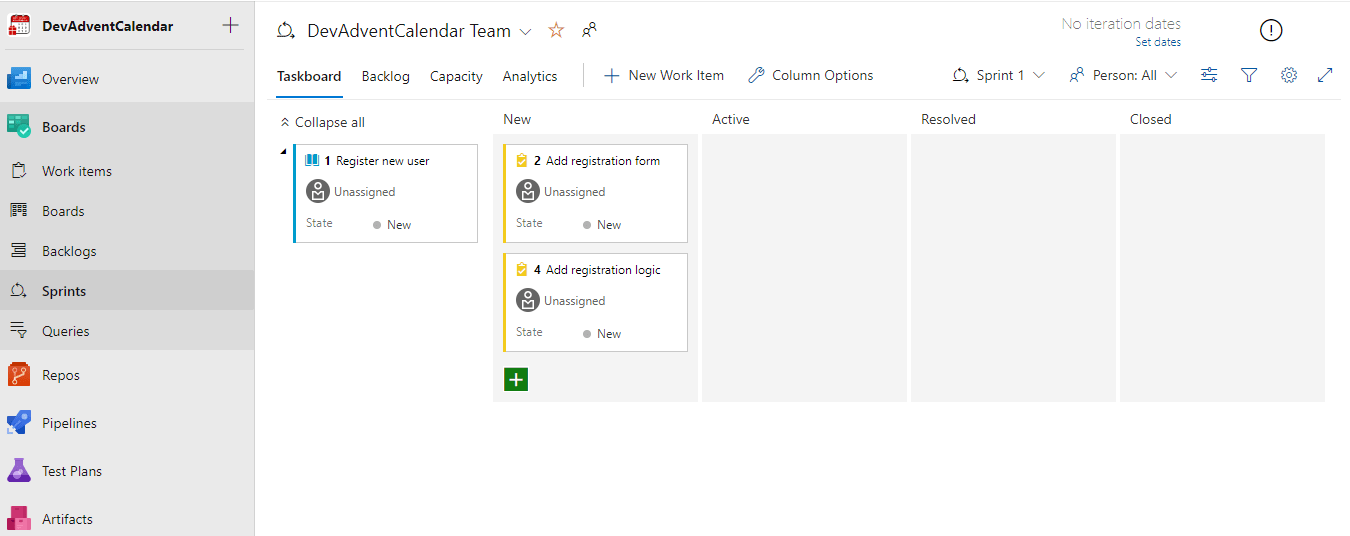
Task: Click New Work Item button
Action: point(664,75)
